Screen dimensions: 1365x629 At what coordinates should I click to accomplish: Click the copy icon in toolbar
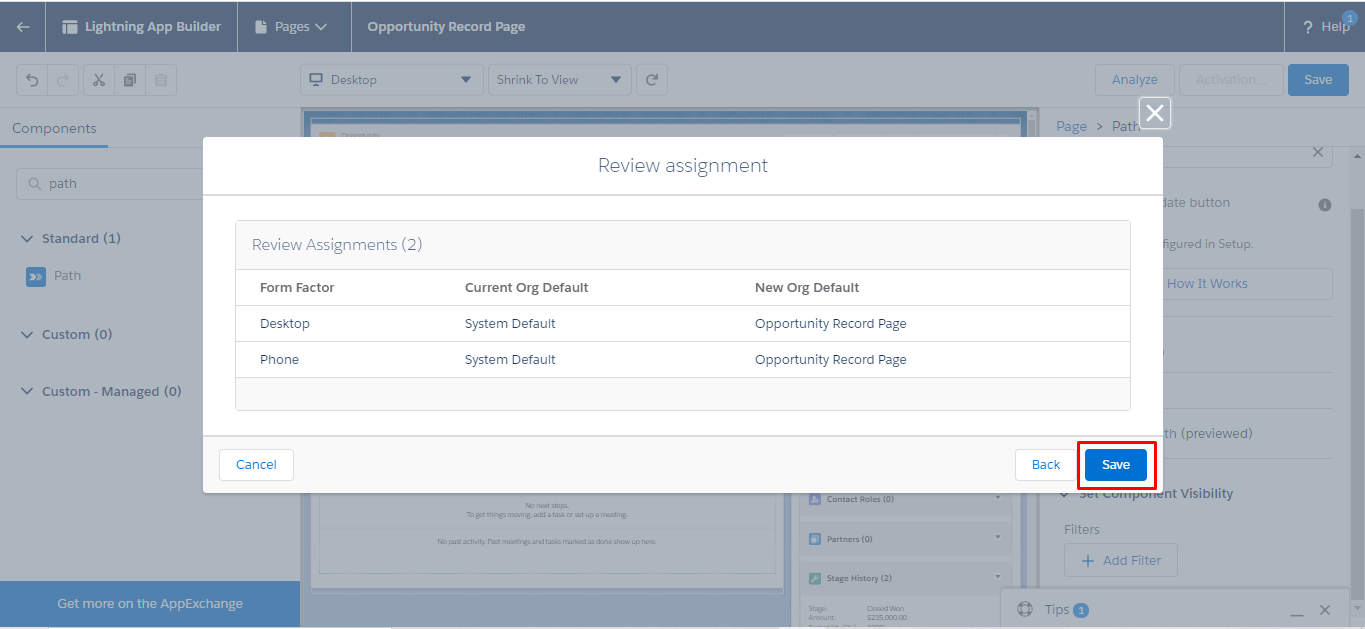130,80
